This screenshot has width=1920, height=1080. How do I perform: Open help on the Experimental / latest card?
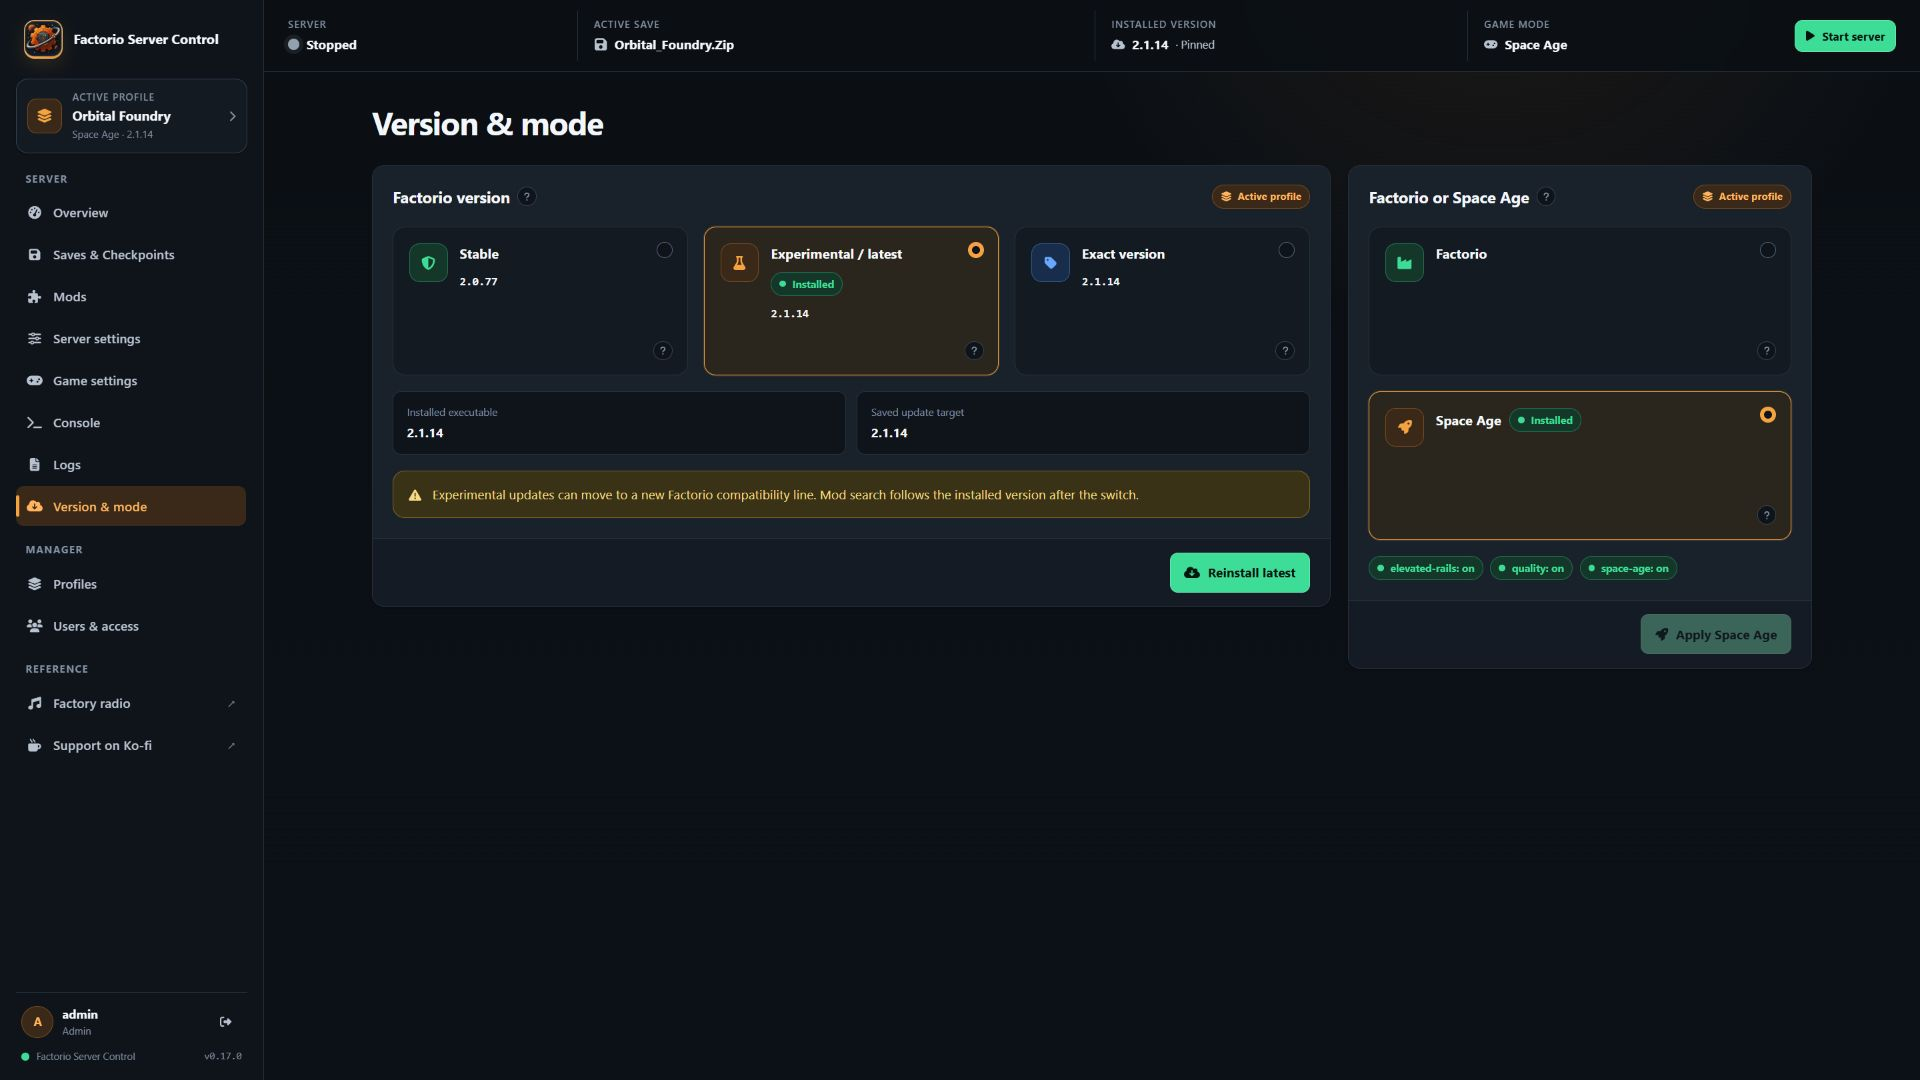[x=974, y=351]
